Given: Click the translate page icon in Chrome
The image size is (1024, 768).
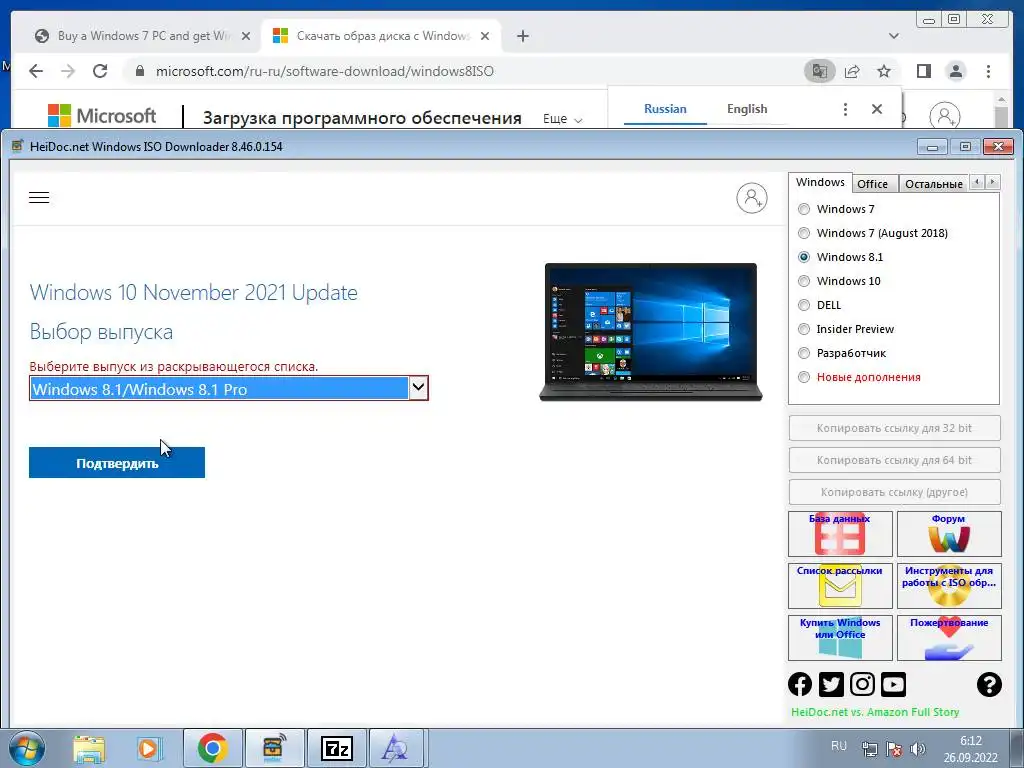Looking at the screenshot, I should pos(820,71).
